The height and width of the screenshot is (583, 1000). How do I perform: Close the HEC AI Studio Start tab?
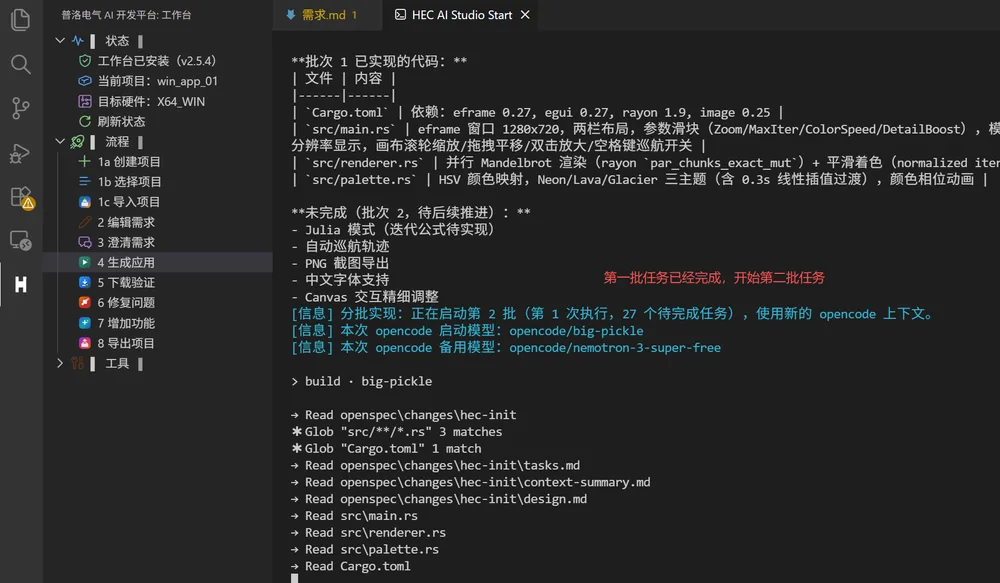click(x=525, y=15)
